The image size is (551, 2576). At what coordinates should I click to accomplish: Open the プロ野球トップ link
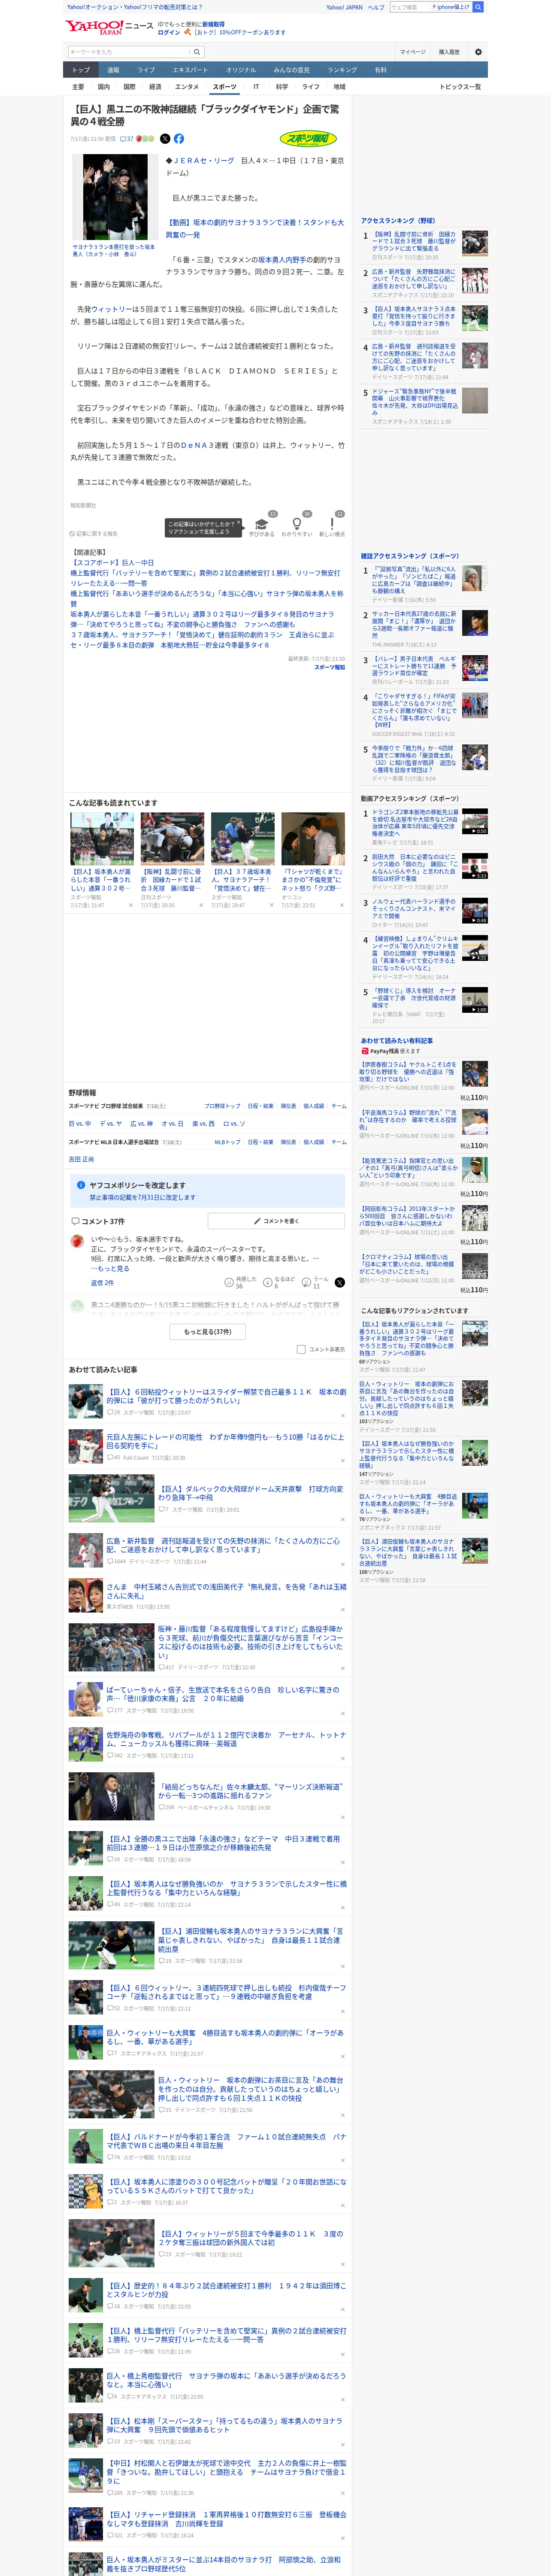point(222,1106)
